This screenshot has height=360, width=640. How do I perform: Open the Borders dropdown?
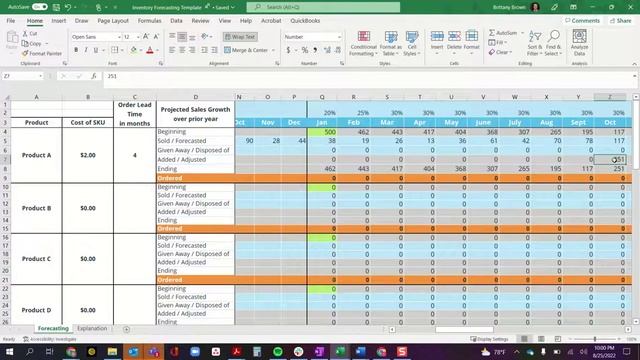tap(122, 50)
